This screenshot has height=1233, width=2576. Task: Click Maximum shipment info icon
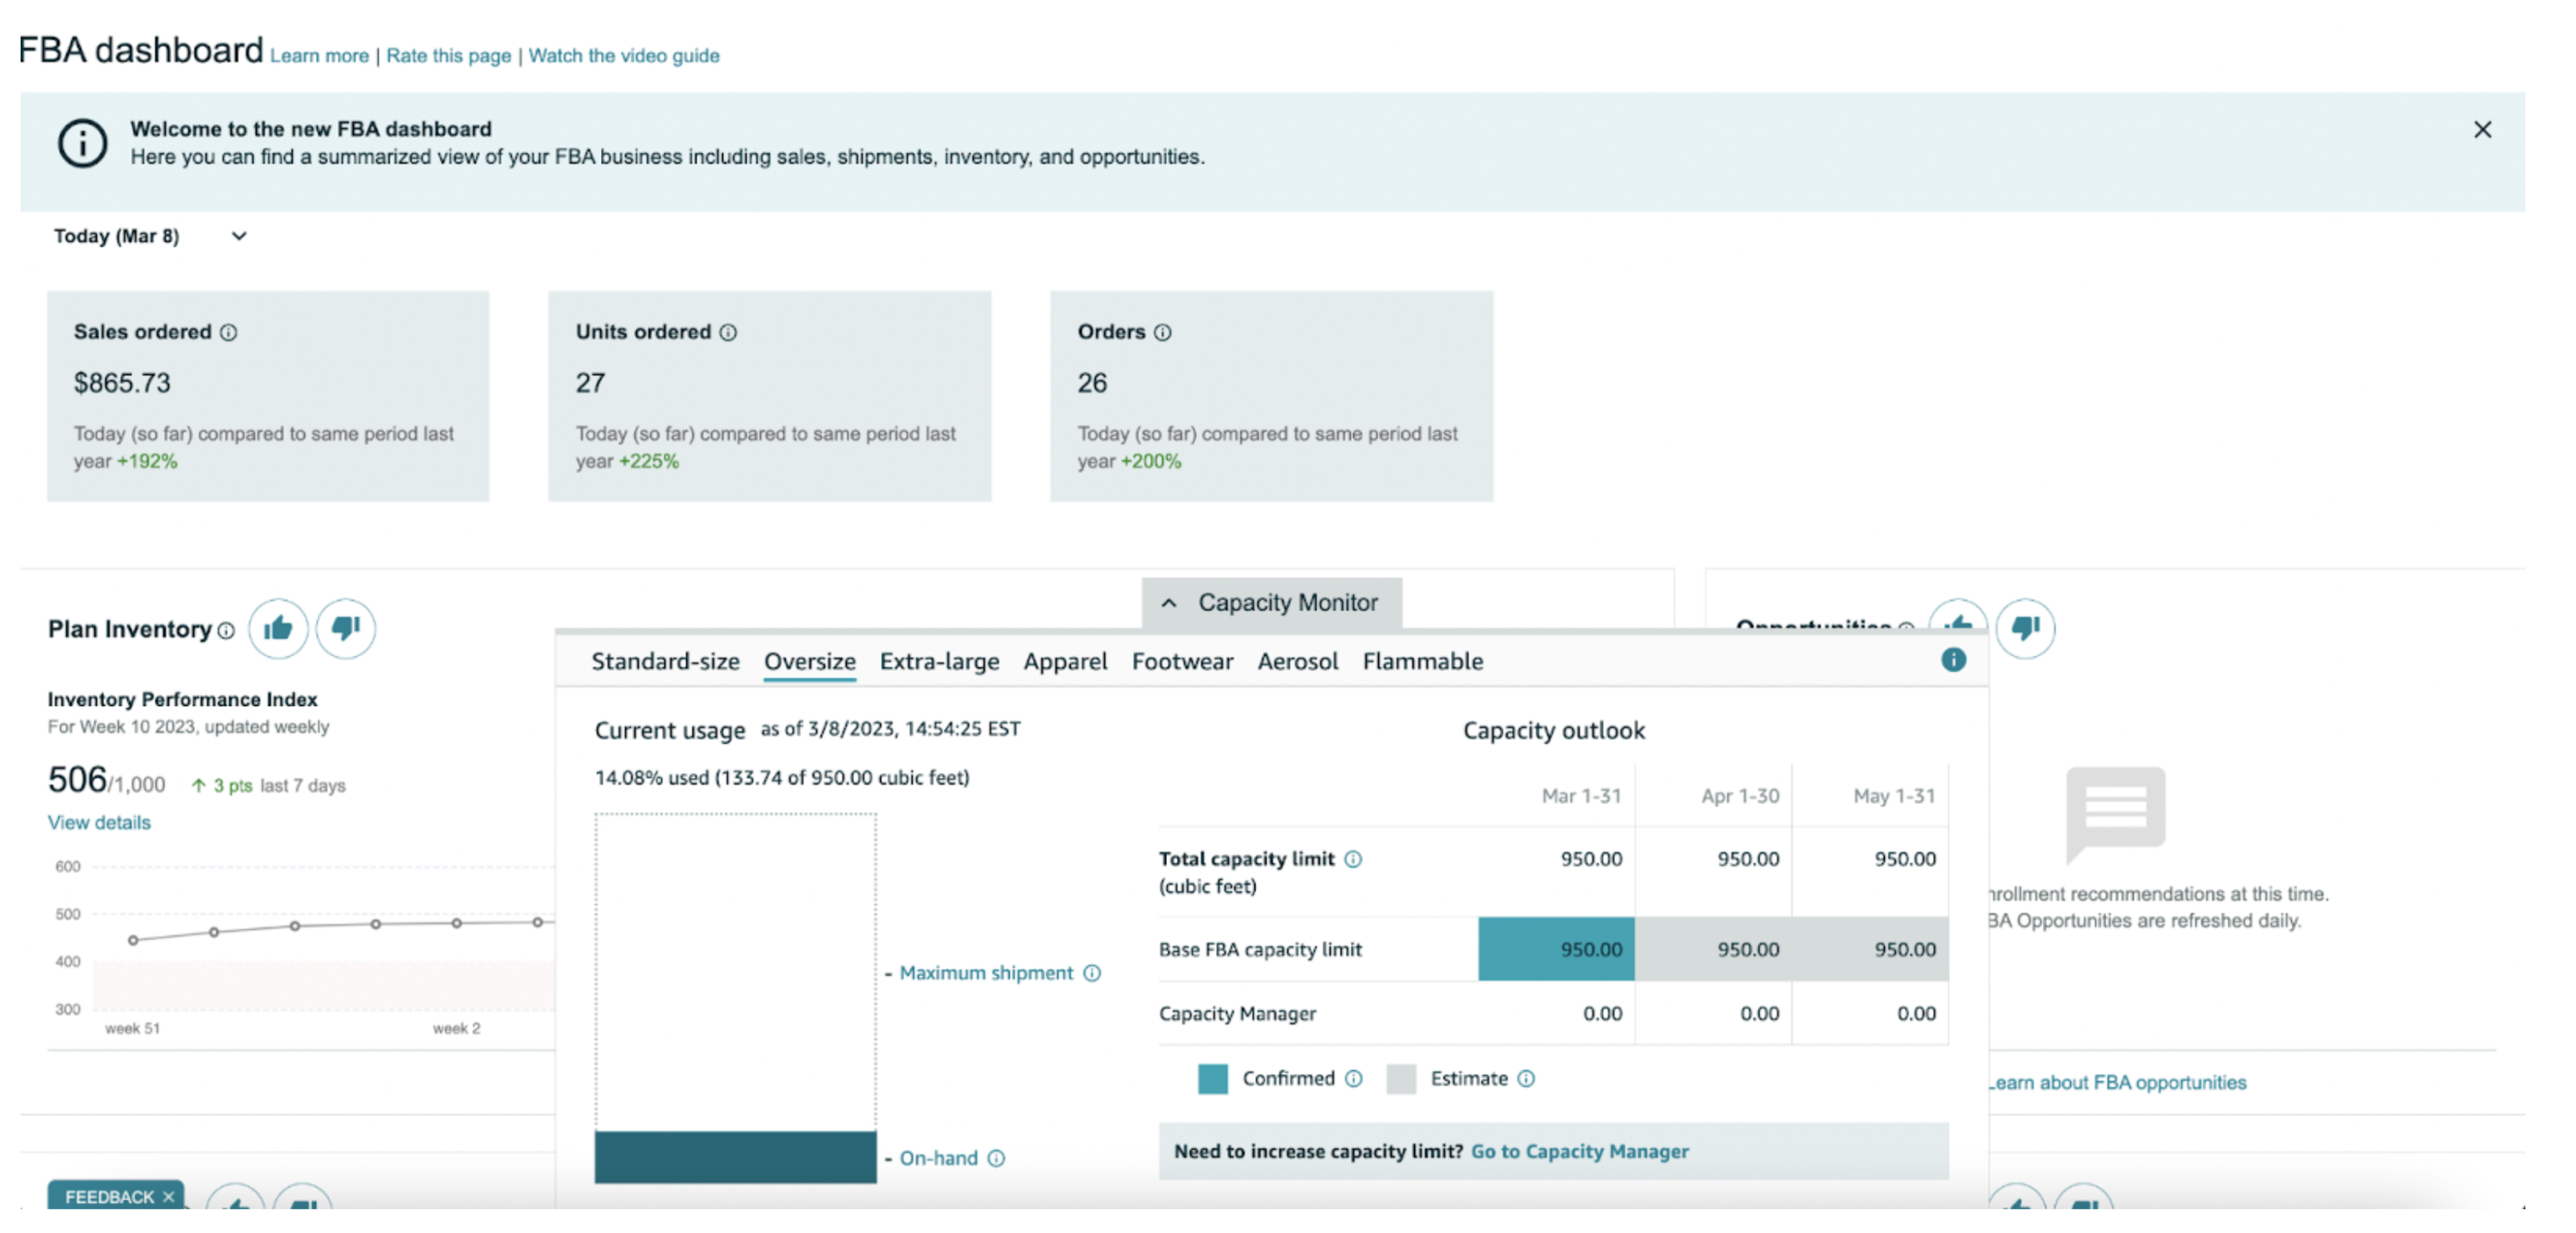1092,972
